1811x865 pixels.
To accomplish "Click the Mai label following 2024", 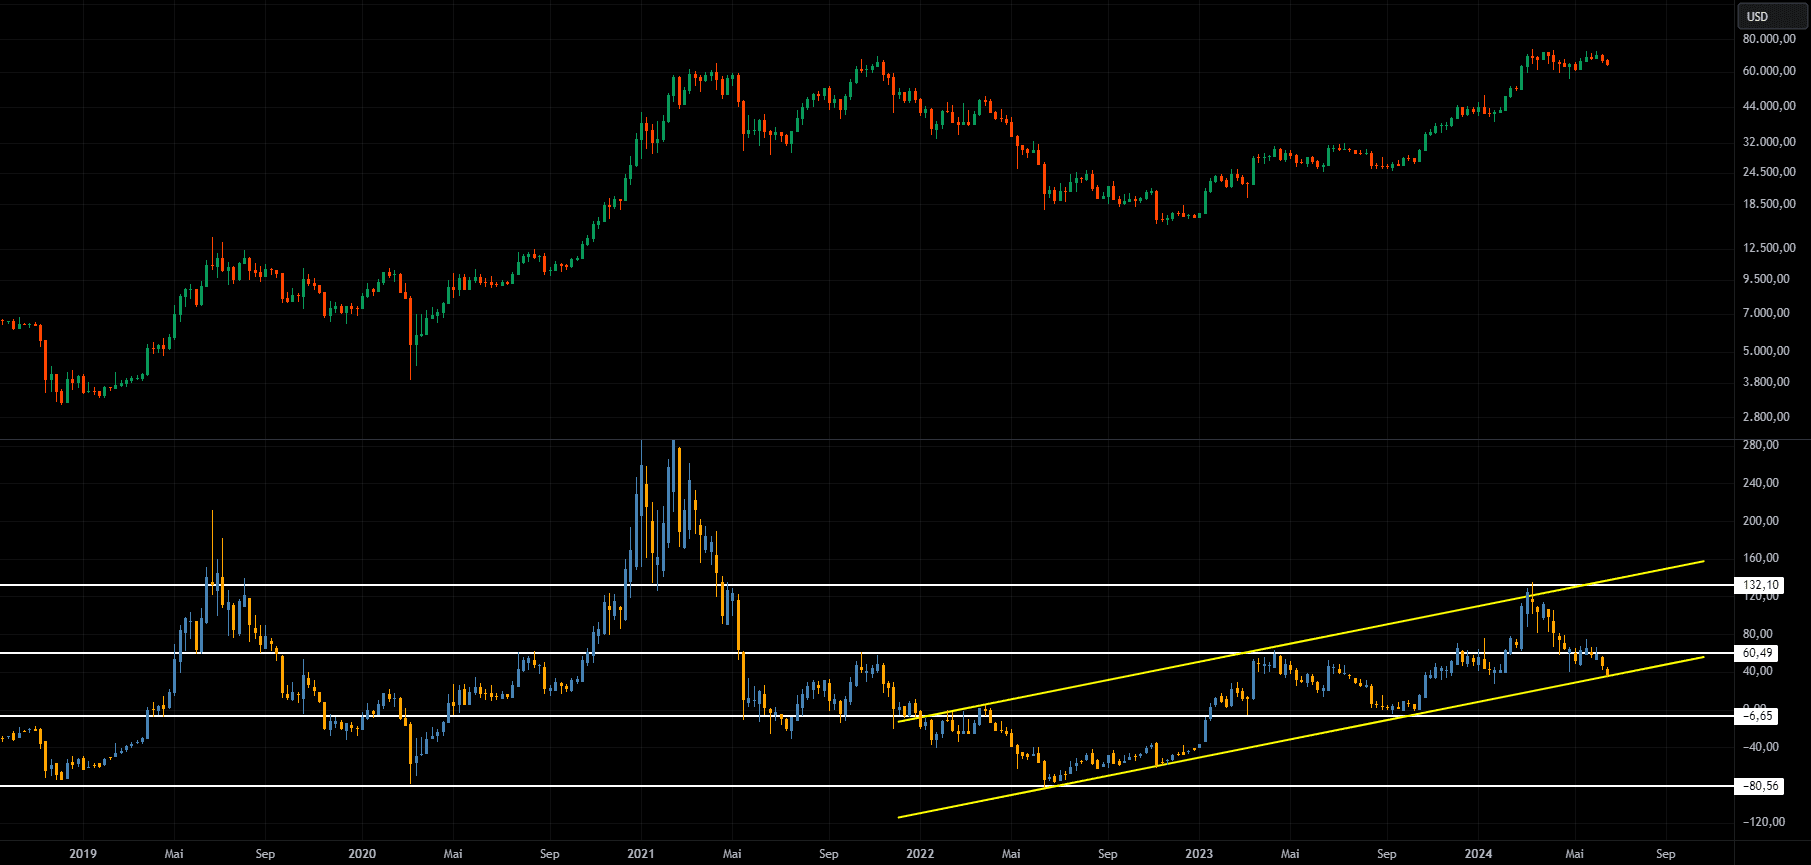I will [x=1574, y=854].
